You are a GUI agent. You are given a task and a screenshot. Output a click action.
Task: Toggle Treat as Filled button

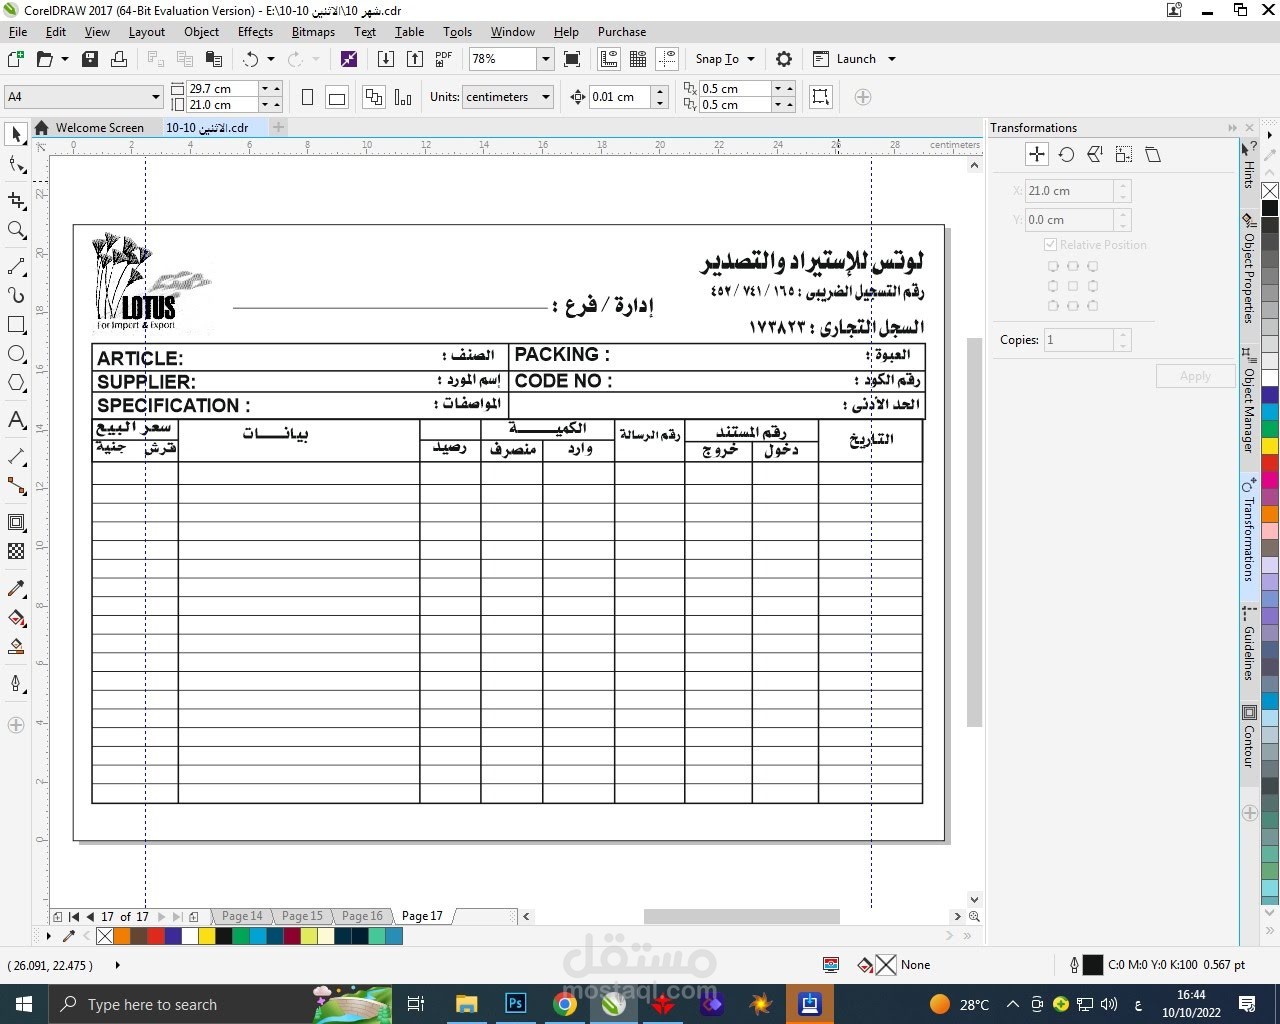pos(821,97)
